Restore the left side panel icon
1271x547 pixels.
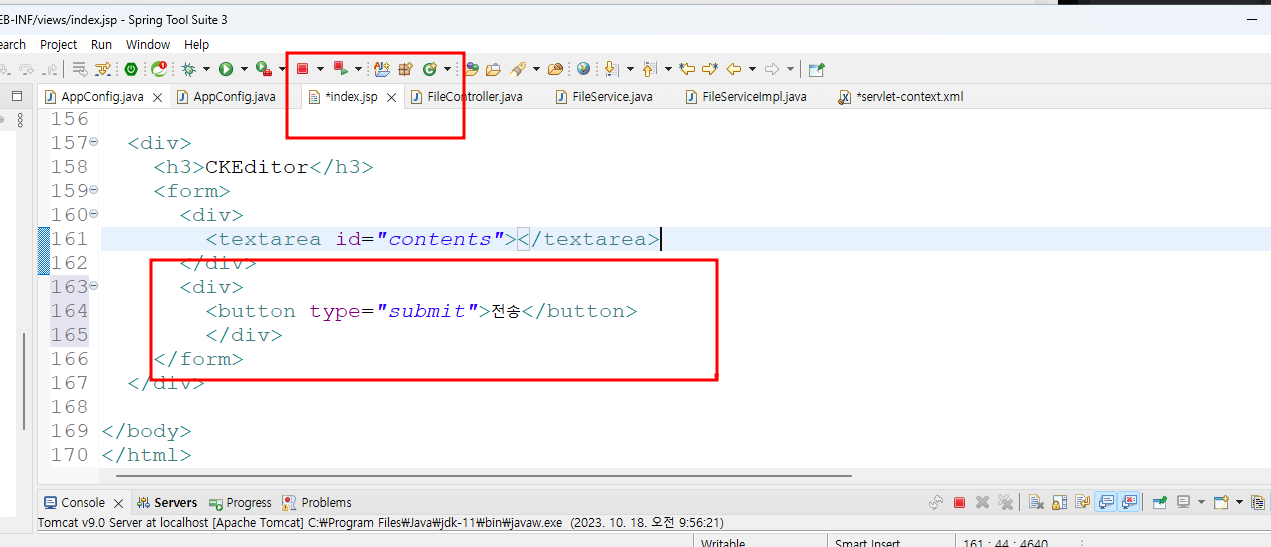[x=17, y=96]
